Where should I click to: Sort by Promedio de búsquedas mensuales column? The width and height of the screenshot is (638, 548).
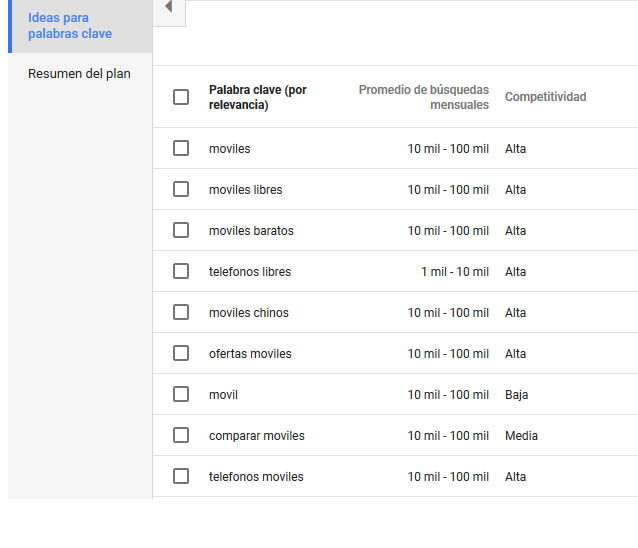click(424, 97)
